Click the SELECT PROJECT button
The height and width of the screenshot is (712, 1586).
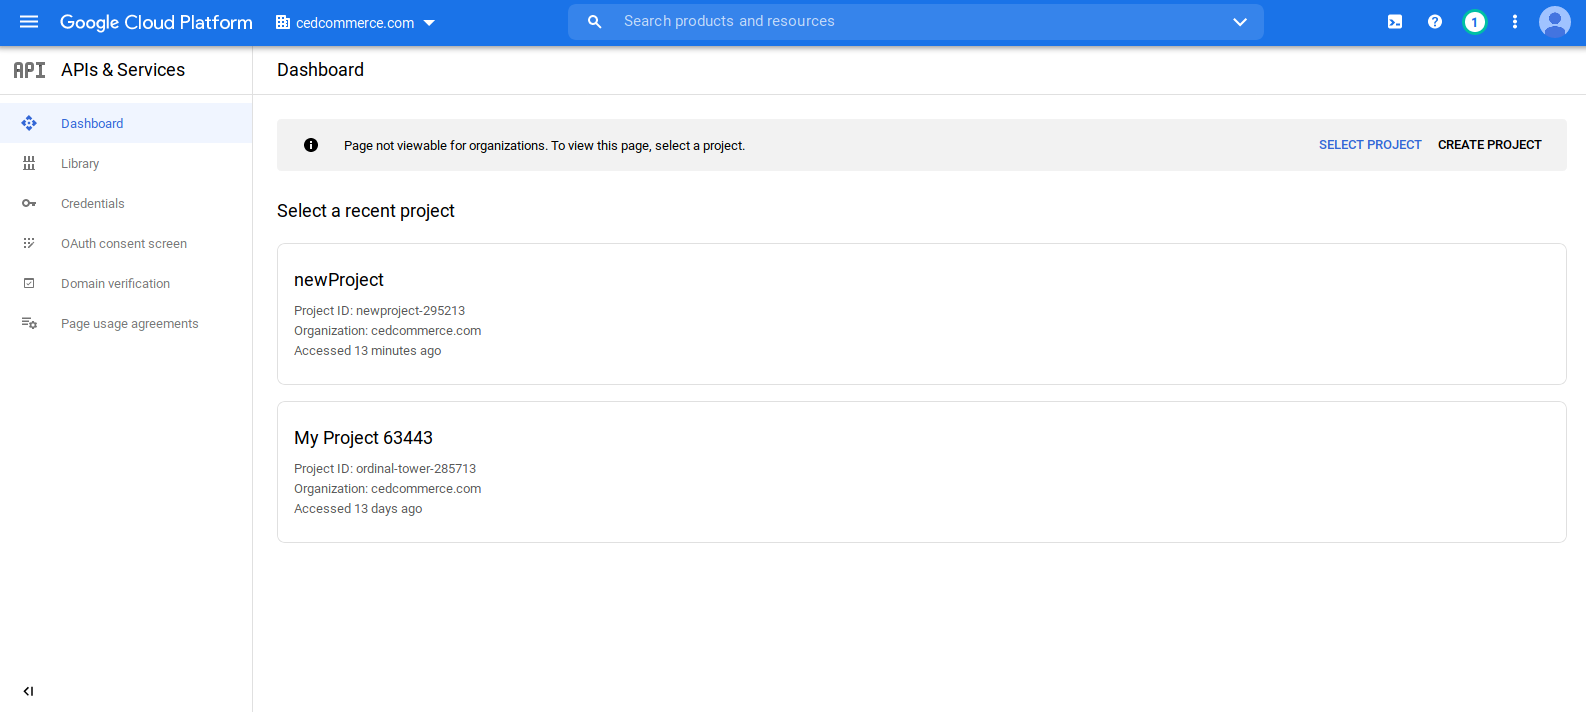tap(1370, 145)
